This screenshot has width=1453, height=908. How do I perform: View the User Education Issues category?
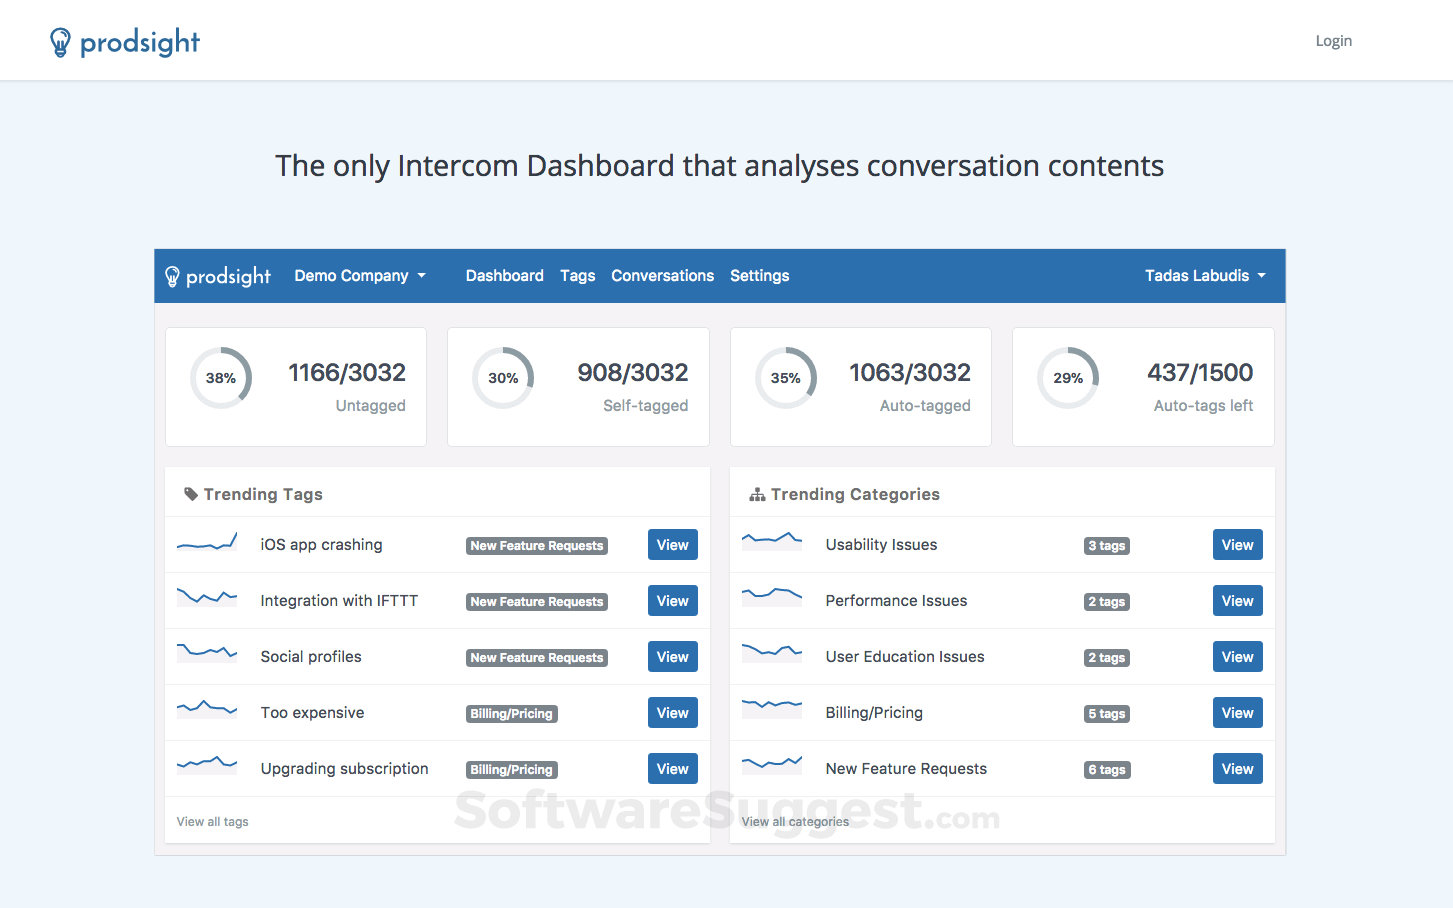click(x=1238, y=657)
